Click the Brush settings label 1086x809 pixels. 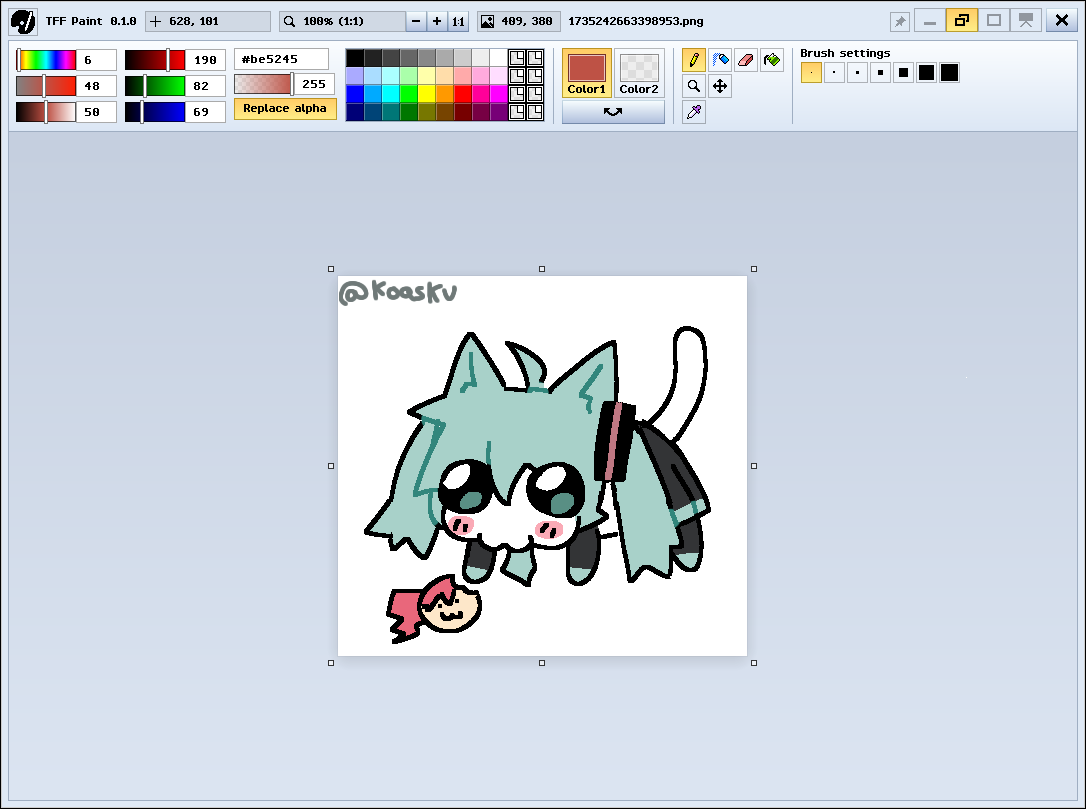click(845, 53)
